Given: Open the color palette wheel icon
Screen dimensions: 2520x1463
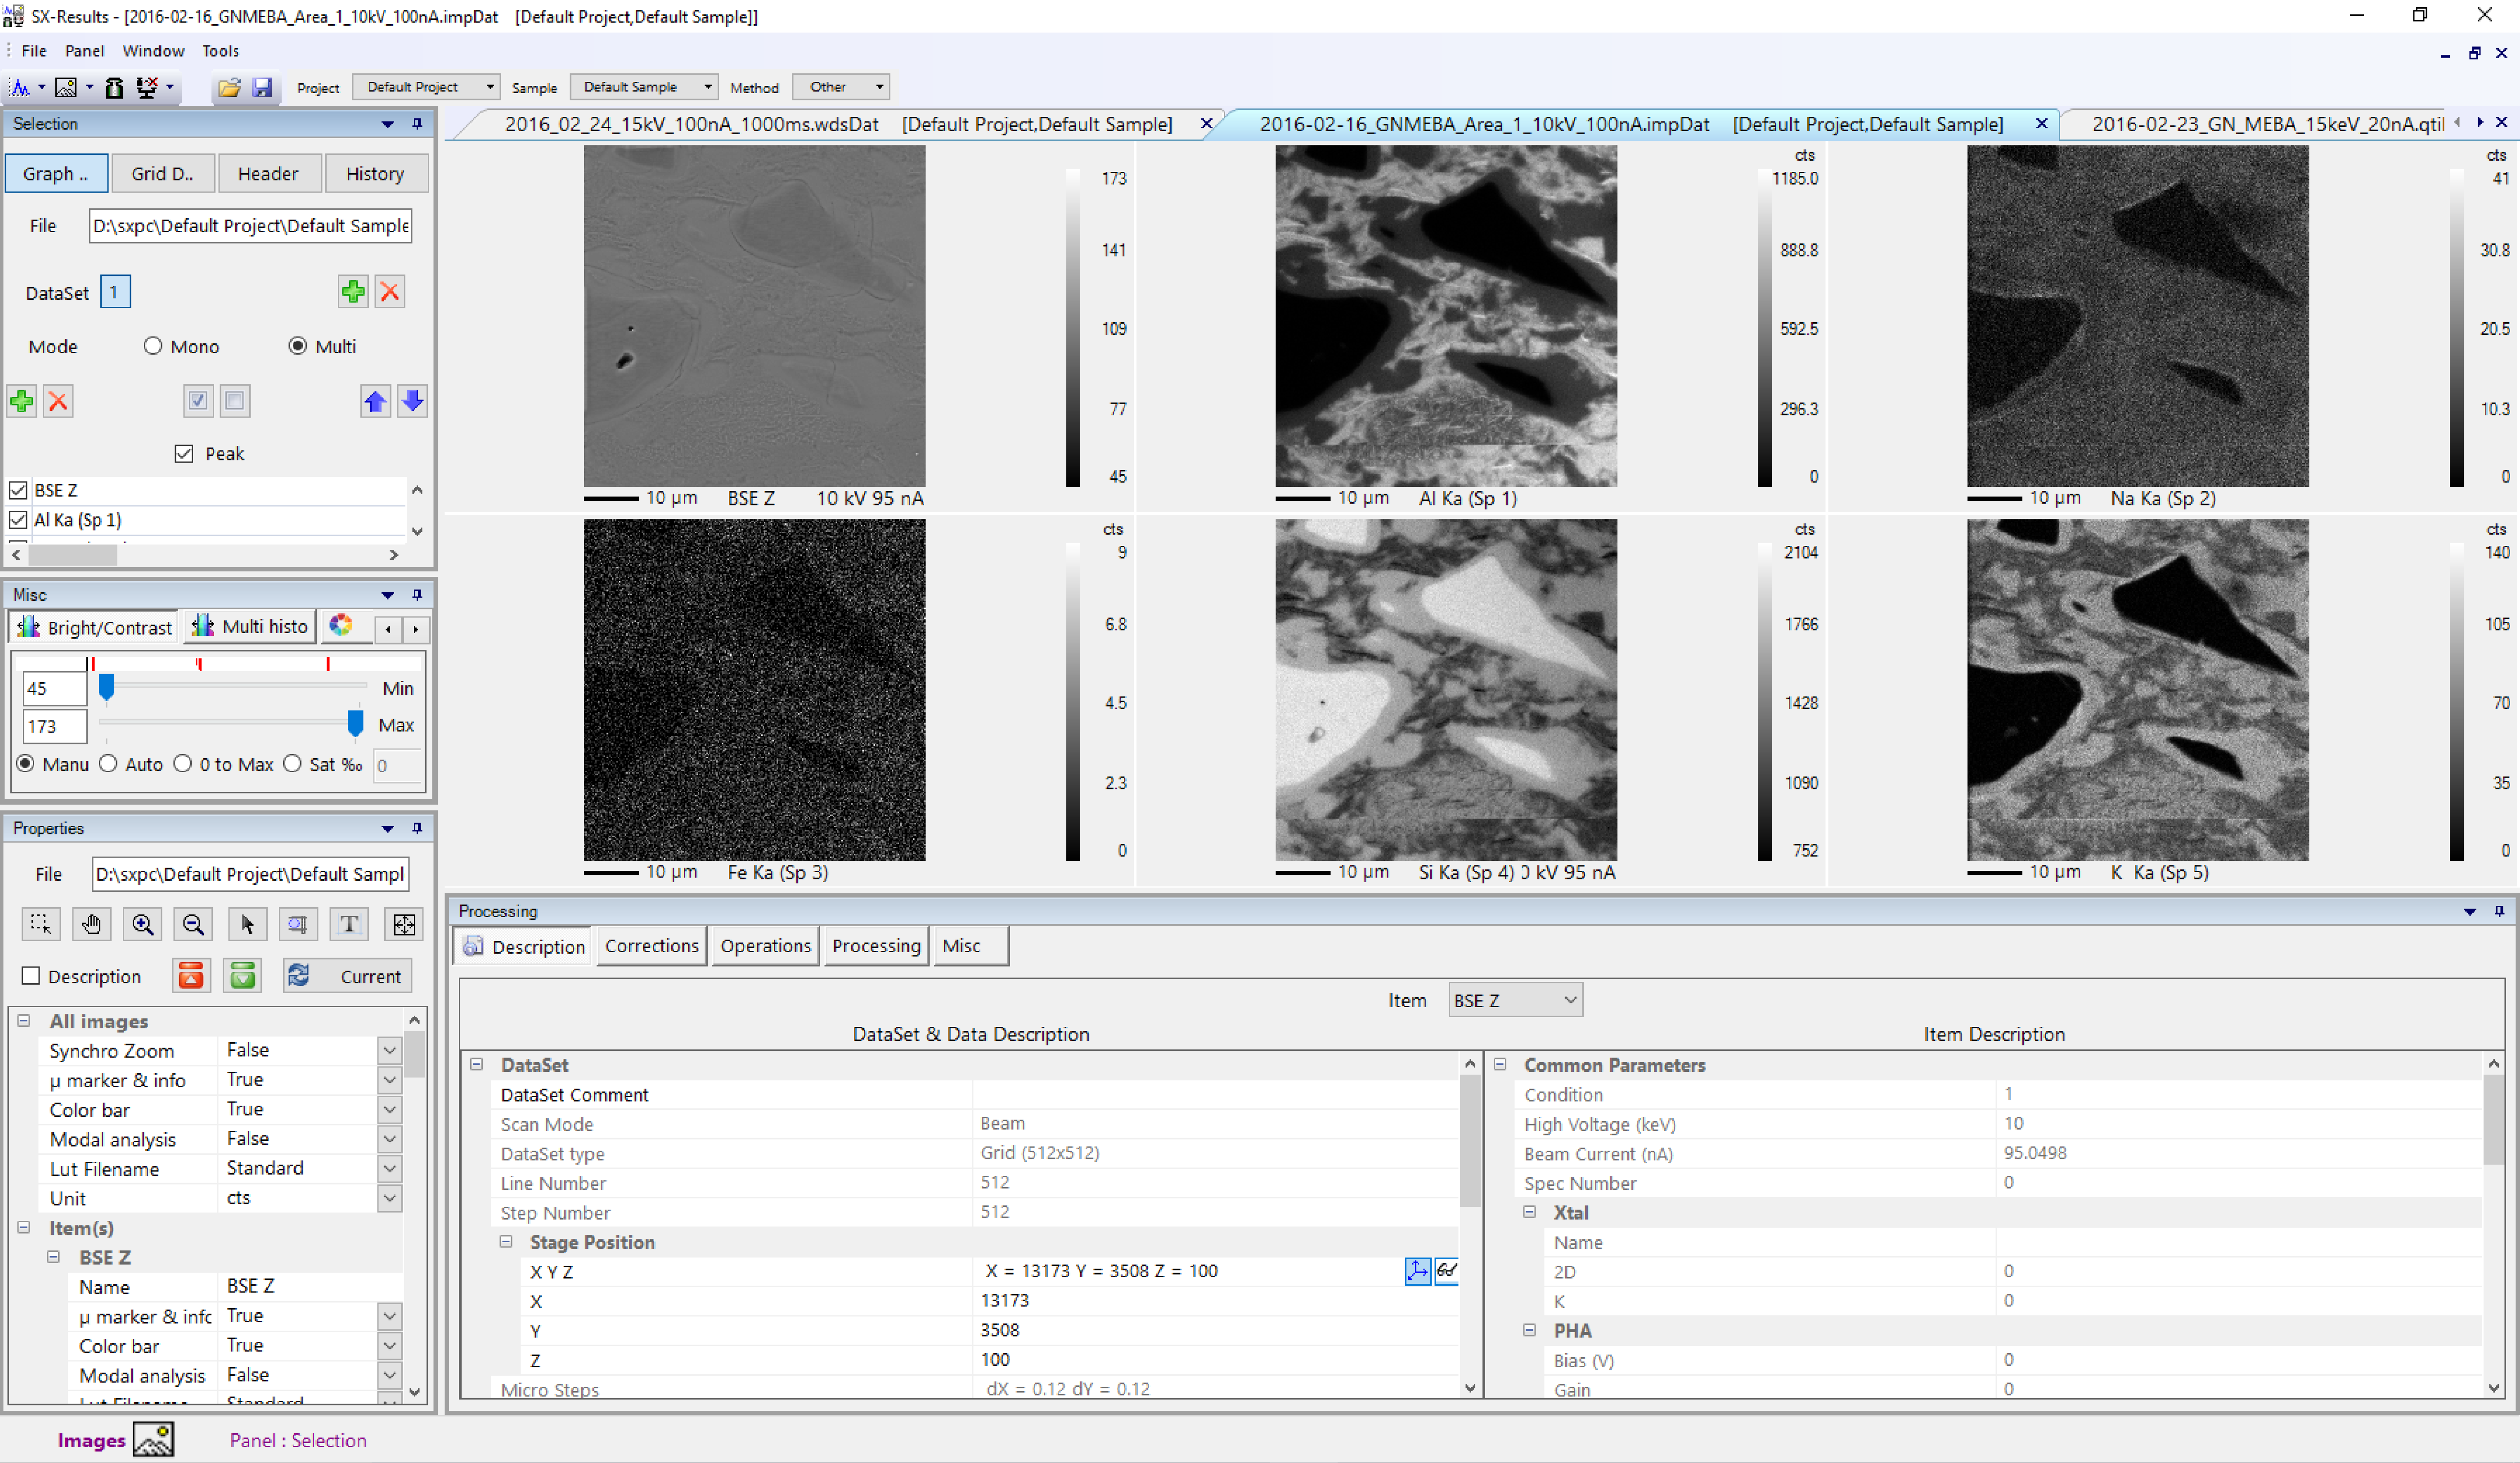Looking at the screenshot, I should [x=341, y=626].
